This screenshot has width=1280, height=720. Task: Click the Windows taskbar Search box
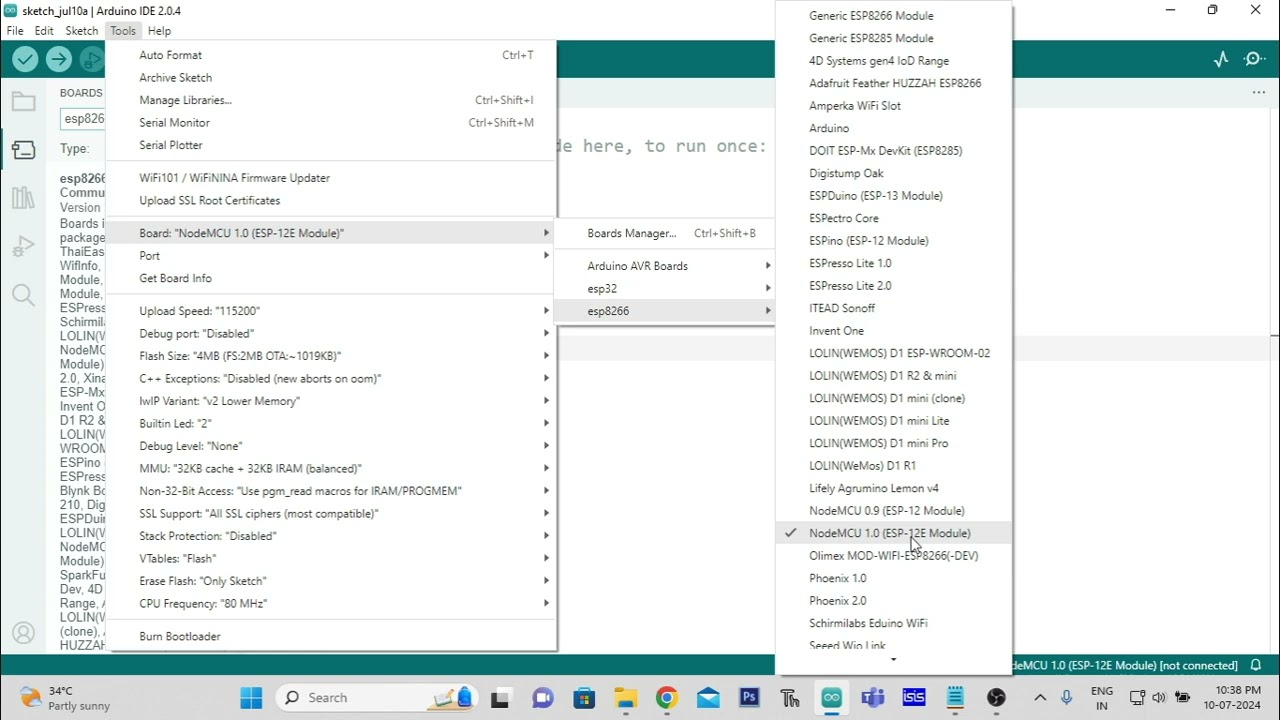coord(378,697)
